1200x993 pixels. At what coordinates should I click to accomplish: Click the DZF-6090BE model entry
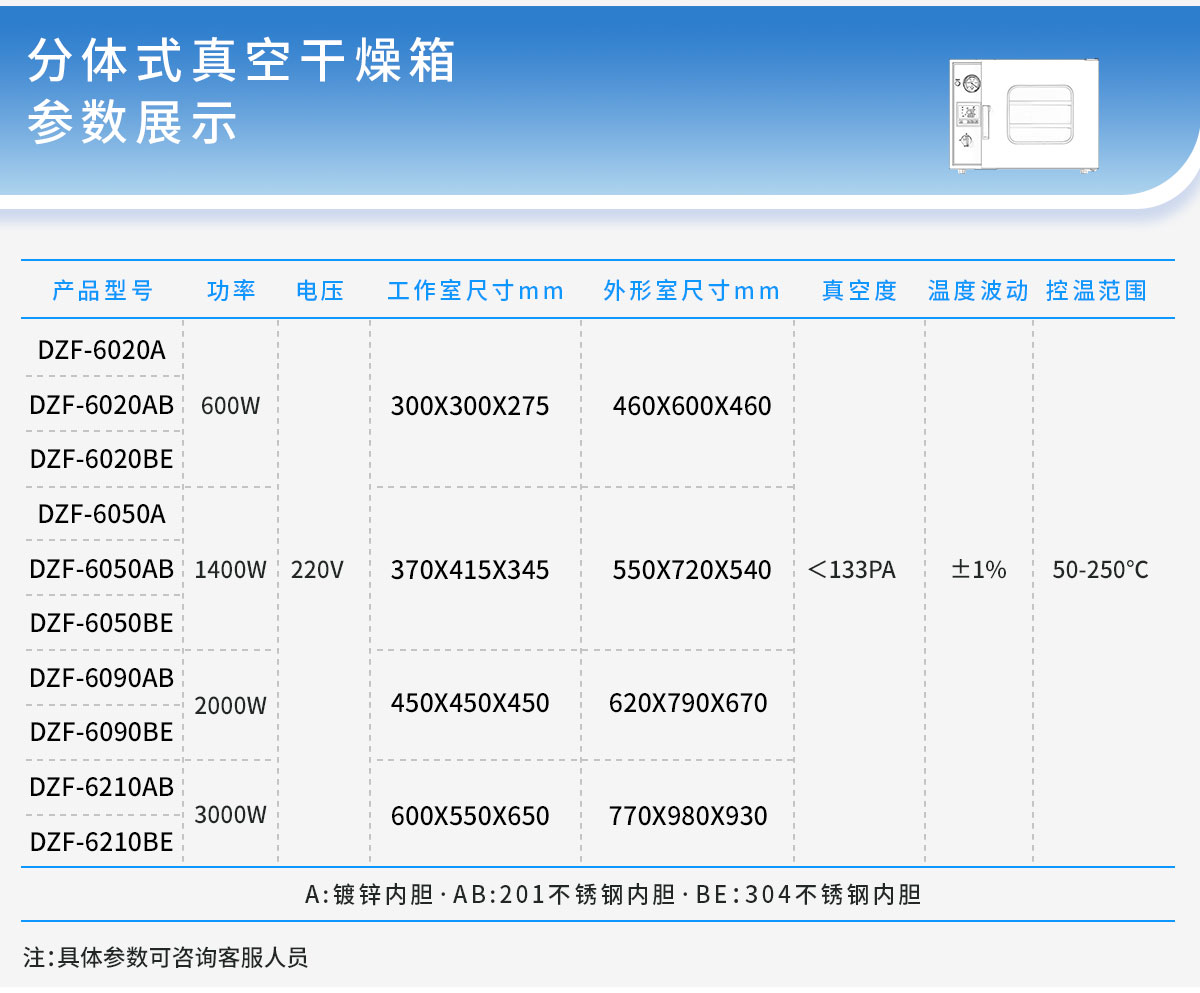click(x=102, y=732)
